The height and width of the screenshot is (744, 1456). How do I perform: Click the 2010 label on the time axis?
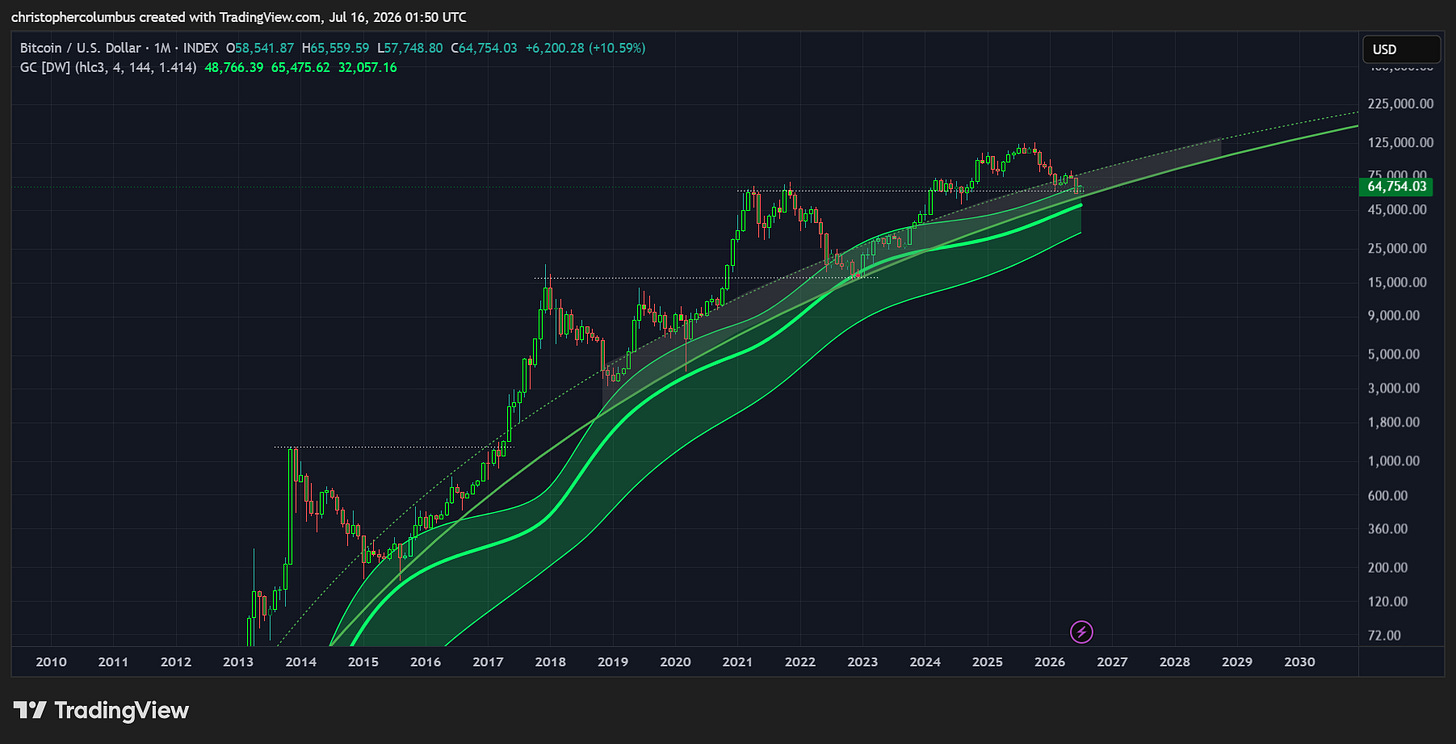(x=51, y=662)
